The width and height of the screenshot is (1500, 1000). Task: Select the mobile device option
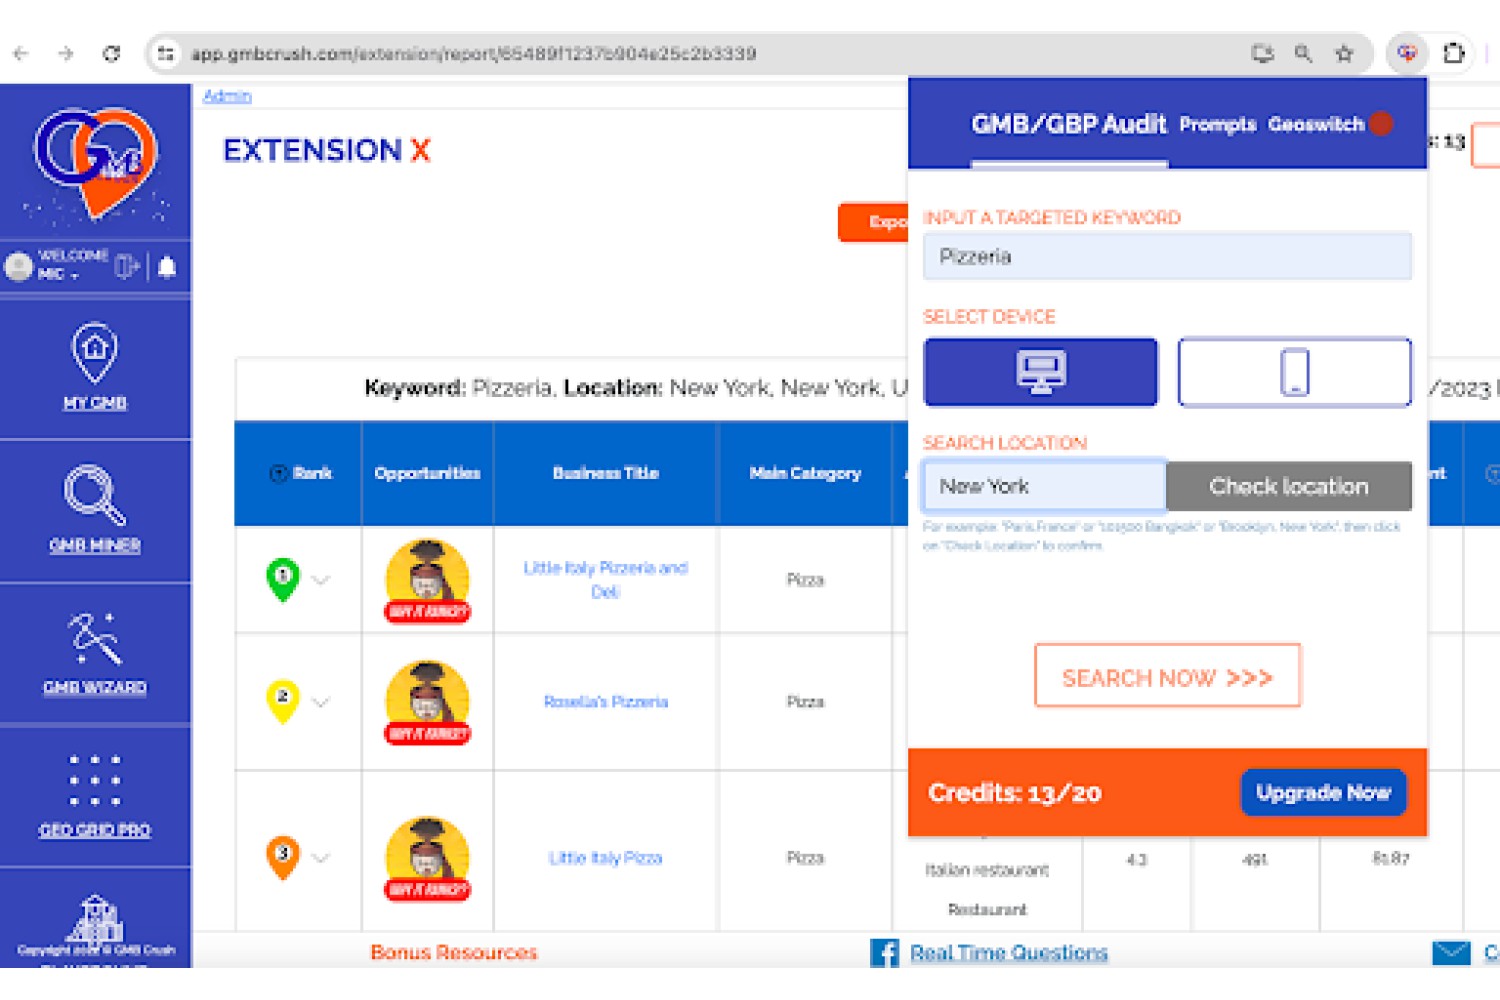click(x=1295, y=372)
